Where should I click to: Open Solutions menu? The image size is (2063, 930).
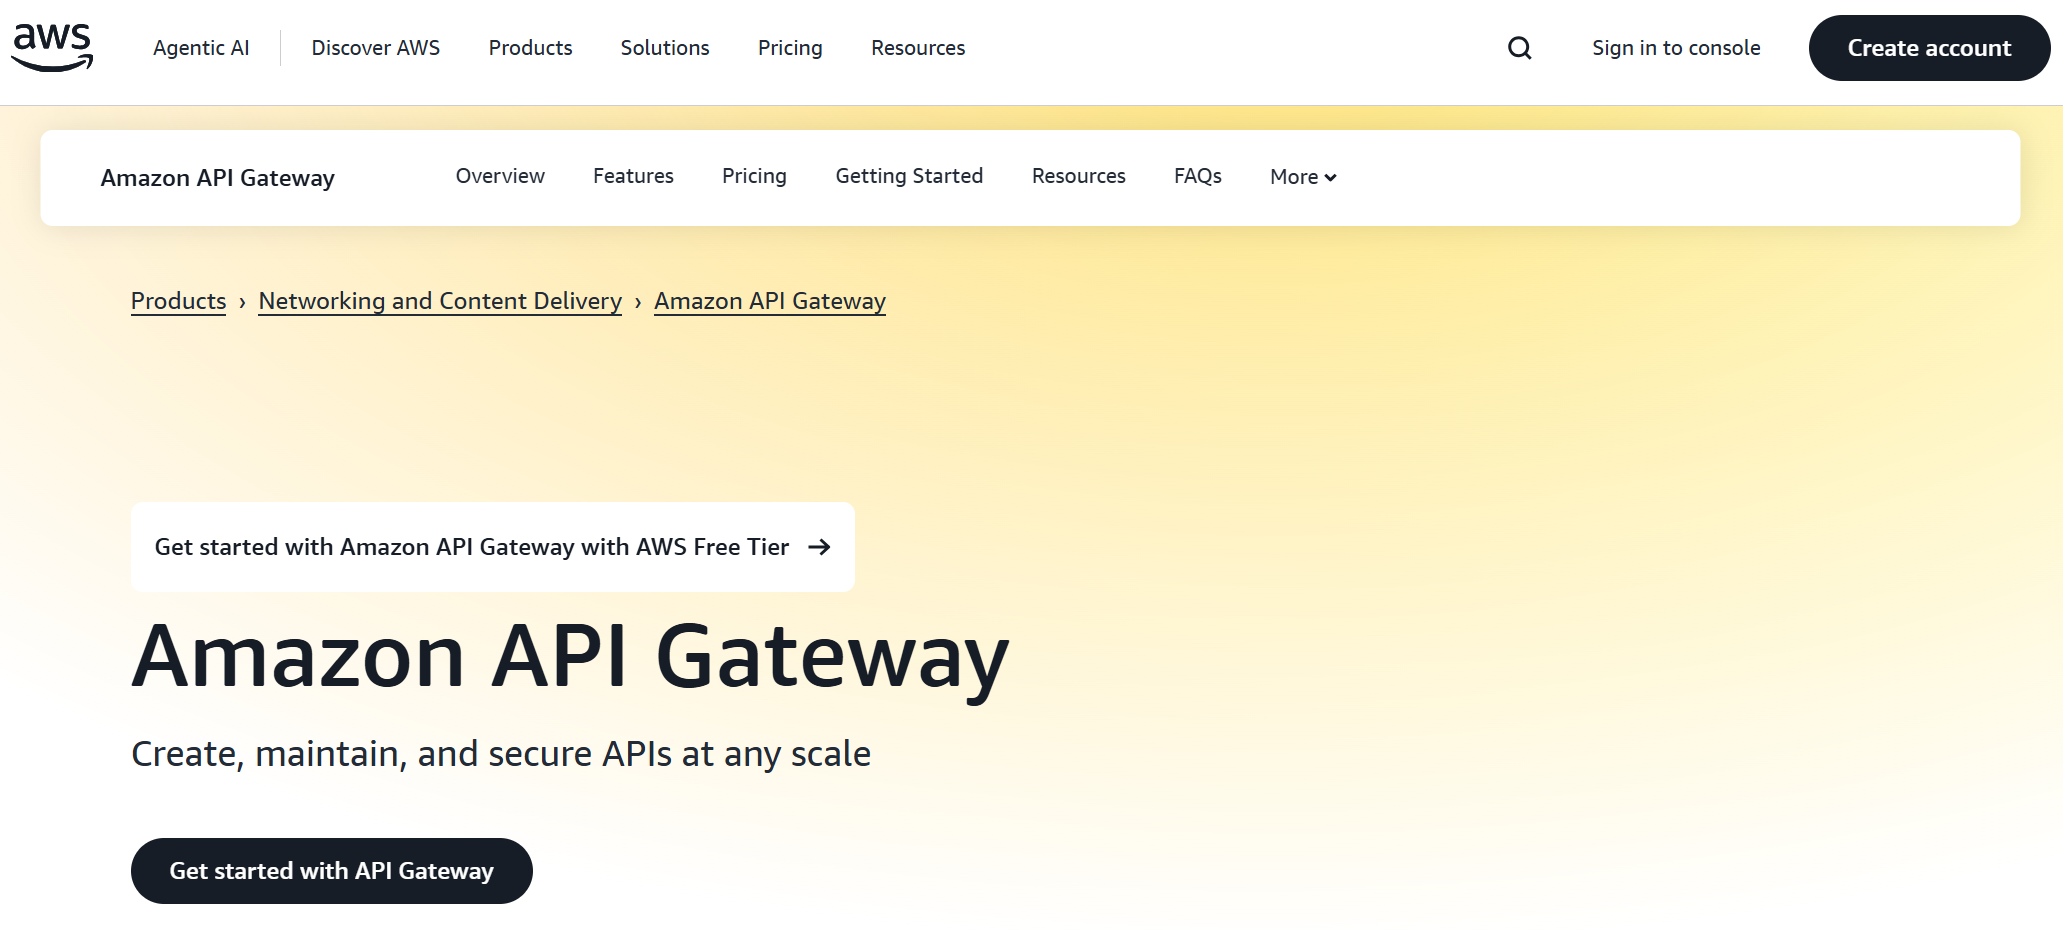[665, 48]
